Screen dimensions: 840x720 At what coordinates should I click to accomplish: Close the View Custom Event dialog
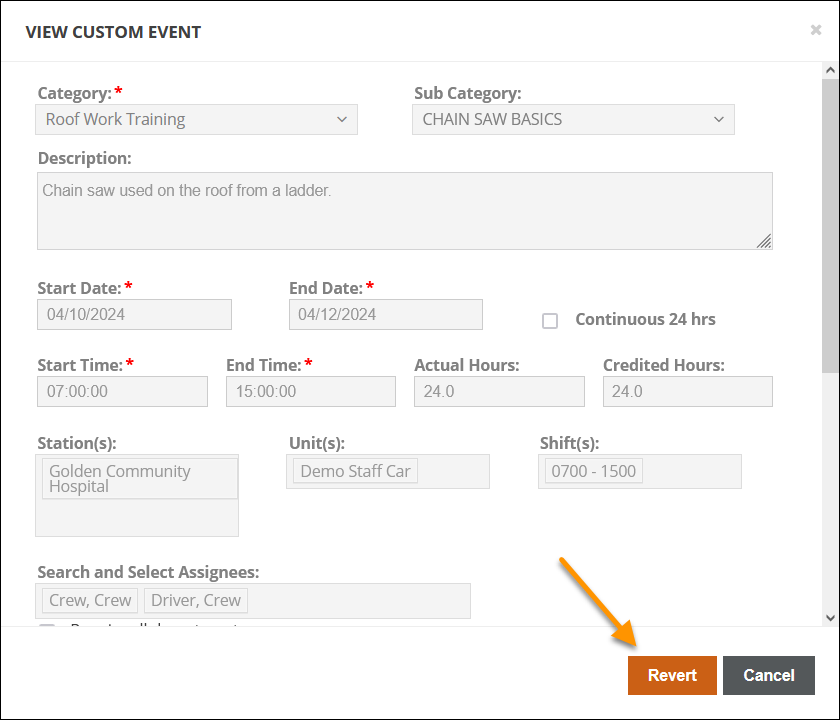815,31
